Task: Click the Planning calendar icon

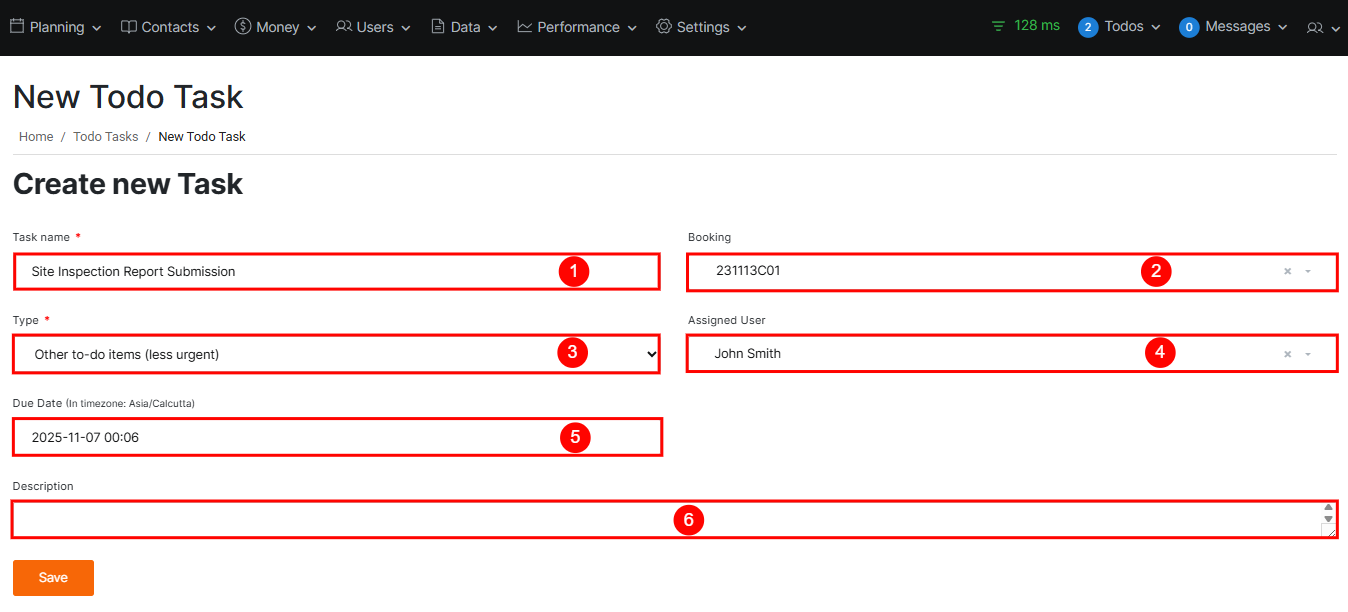Action: (x=17, y=27)
